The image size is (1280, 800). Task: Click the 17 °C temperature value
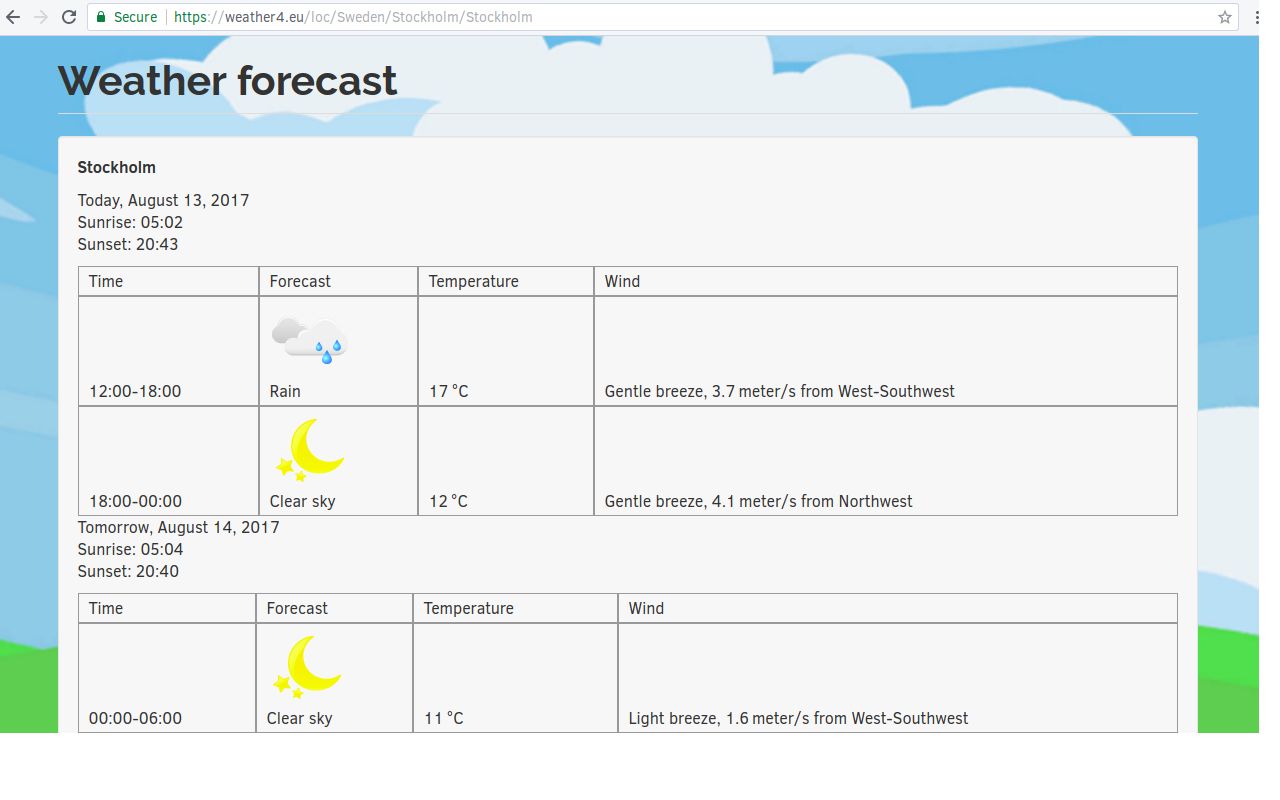(447, 391)
